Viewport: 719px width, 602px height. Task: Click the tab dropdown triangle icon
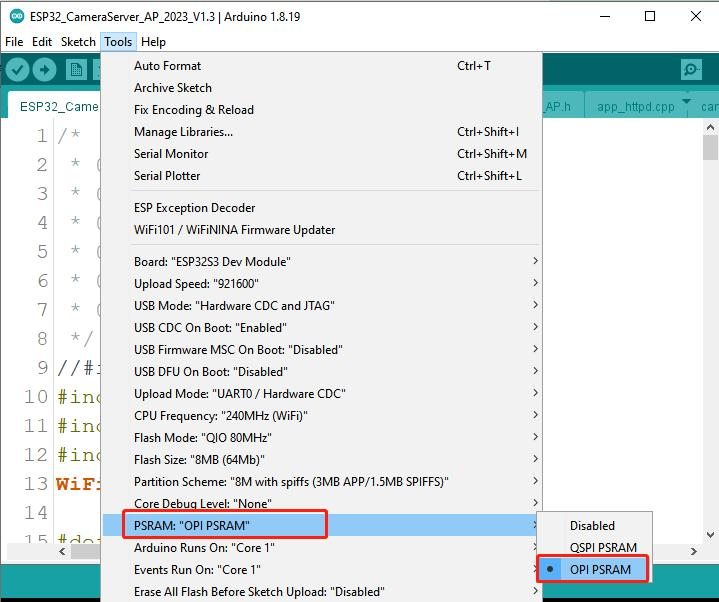(x=686, y=101)
